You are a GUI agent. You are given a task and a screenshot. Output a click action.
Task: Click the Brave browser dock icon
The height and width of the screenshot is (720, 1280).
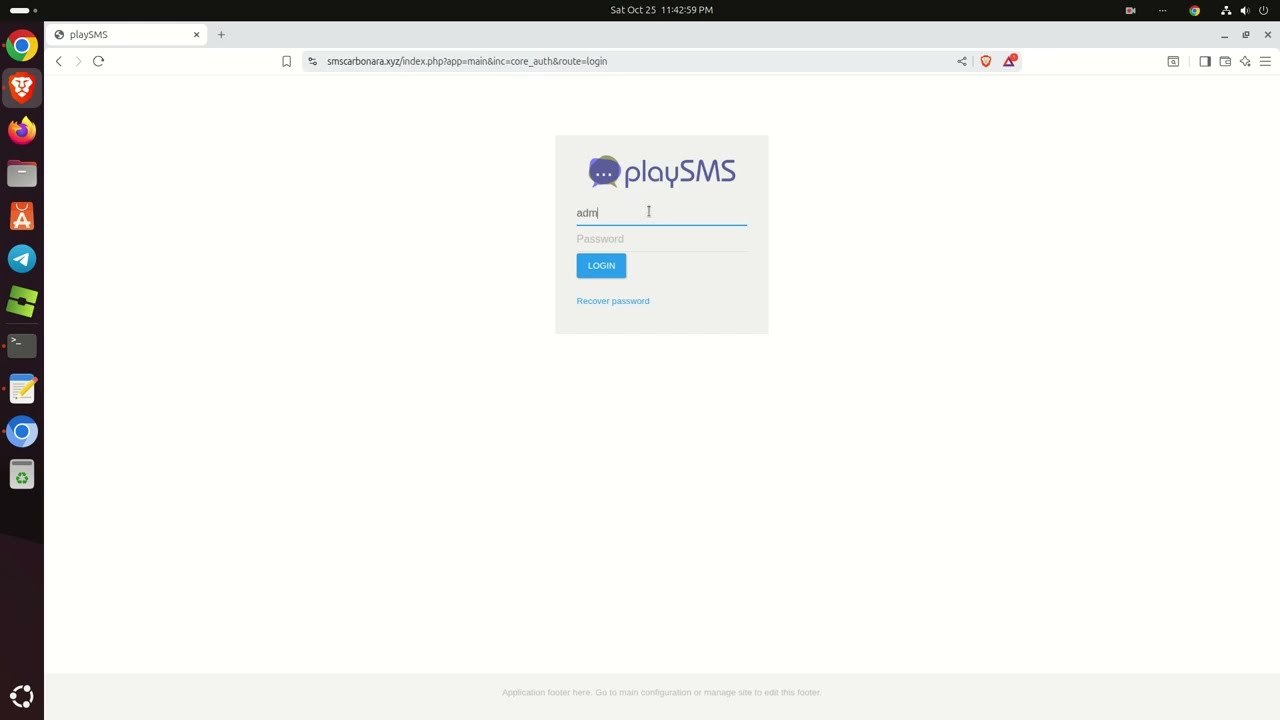pos(22,88)
